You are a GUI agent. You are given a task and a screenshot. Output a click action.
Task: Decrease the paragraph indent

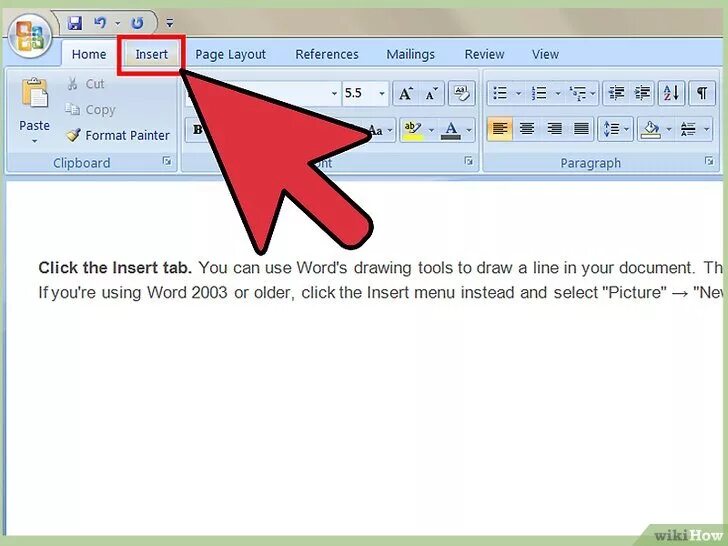[x=616, y=93]
